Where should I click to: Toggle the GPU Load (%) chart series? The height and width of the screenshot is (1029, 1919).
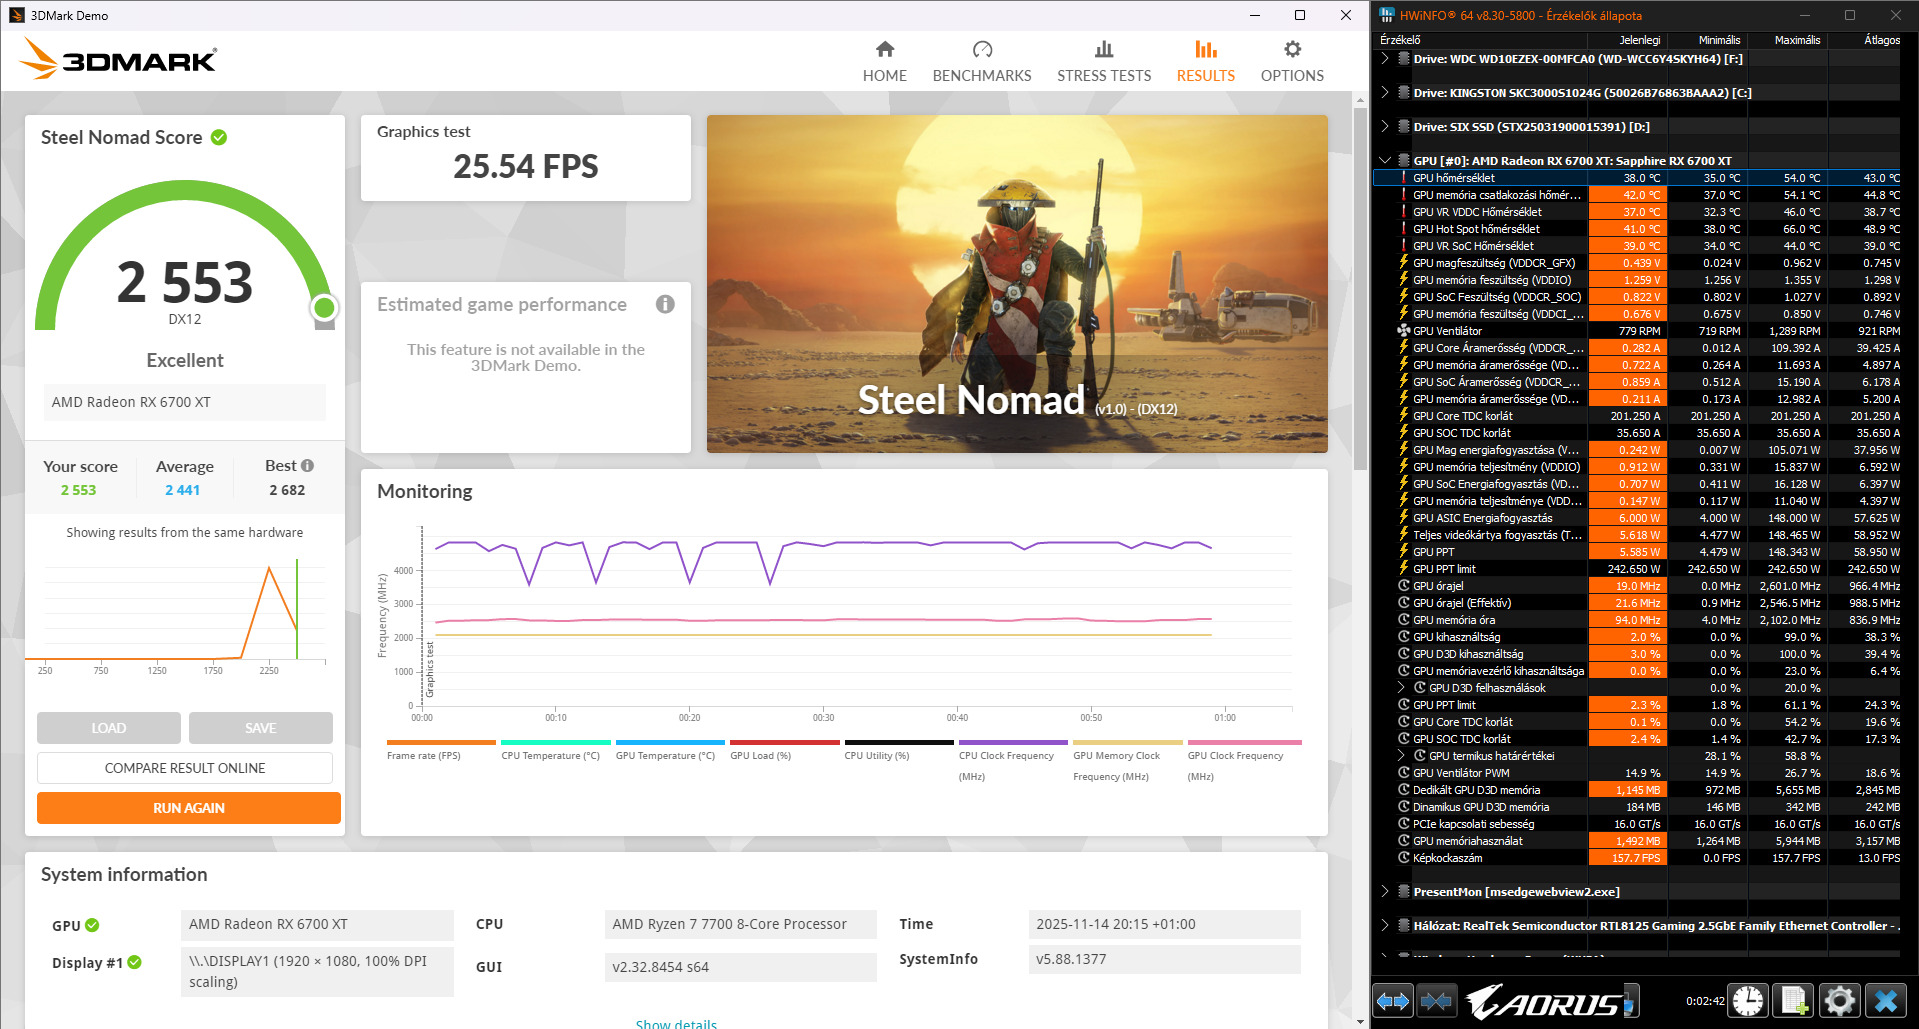(x=784, y=750)
